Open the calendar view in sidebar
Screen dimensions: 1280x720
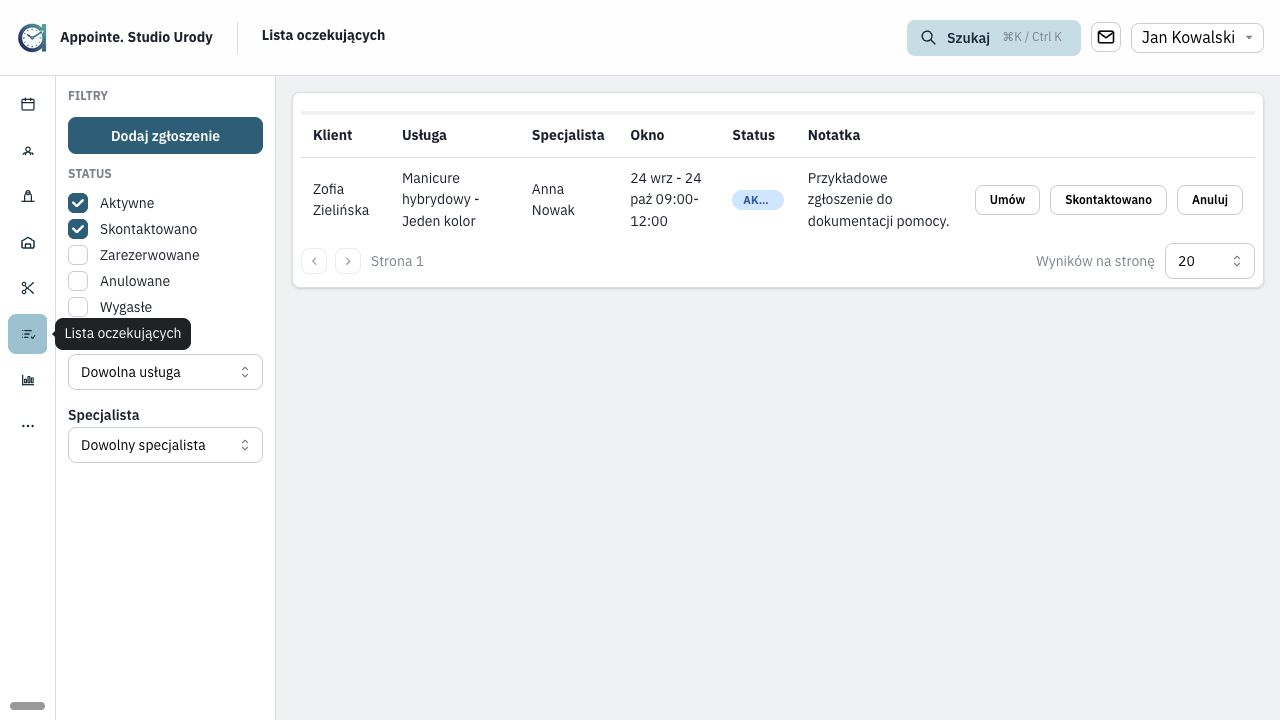[28, 104]
